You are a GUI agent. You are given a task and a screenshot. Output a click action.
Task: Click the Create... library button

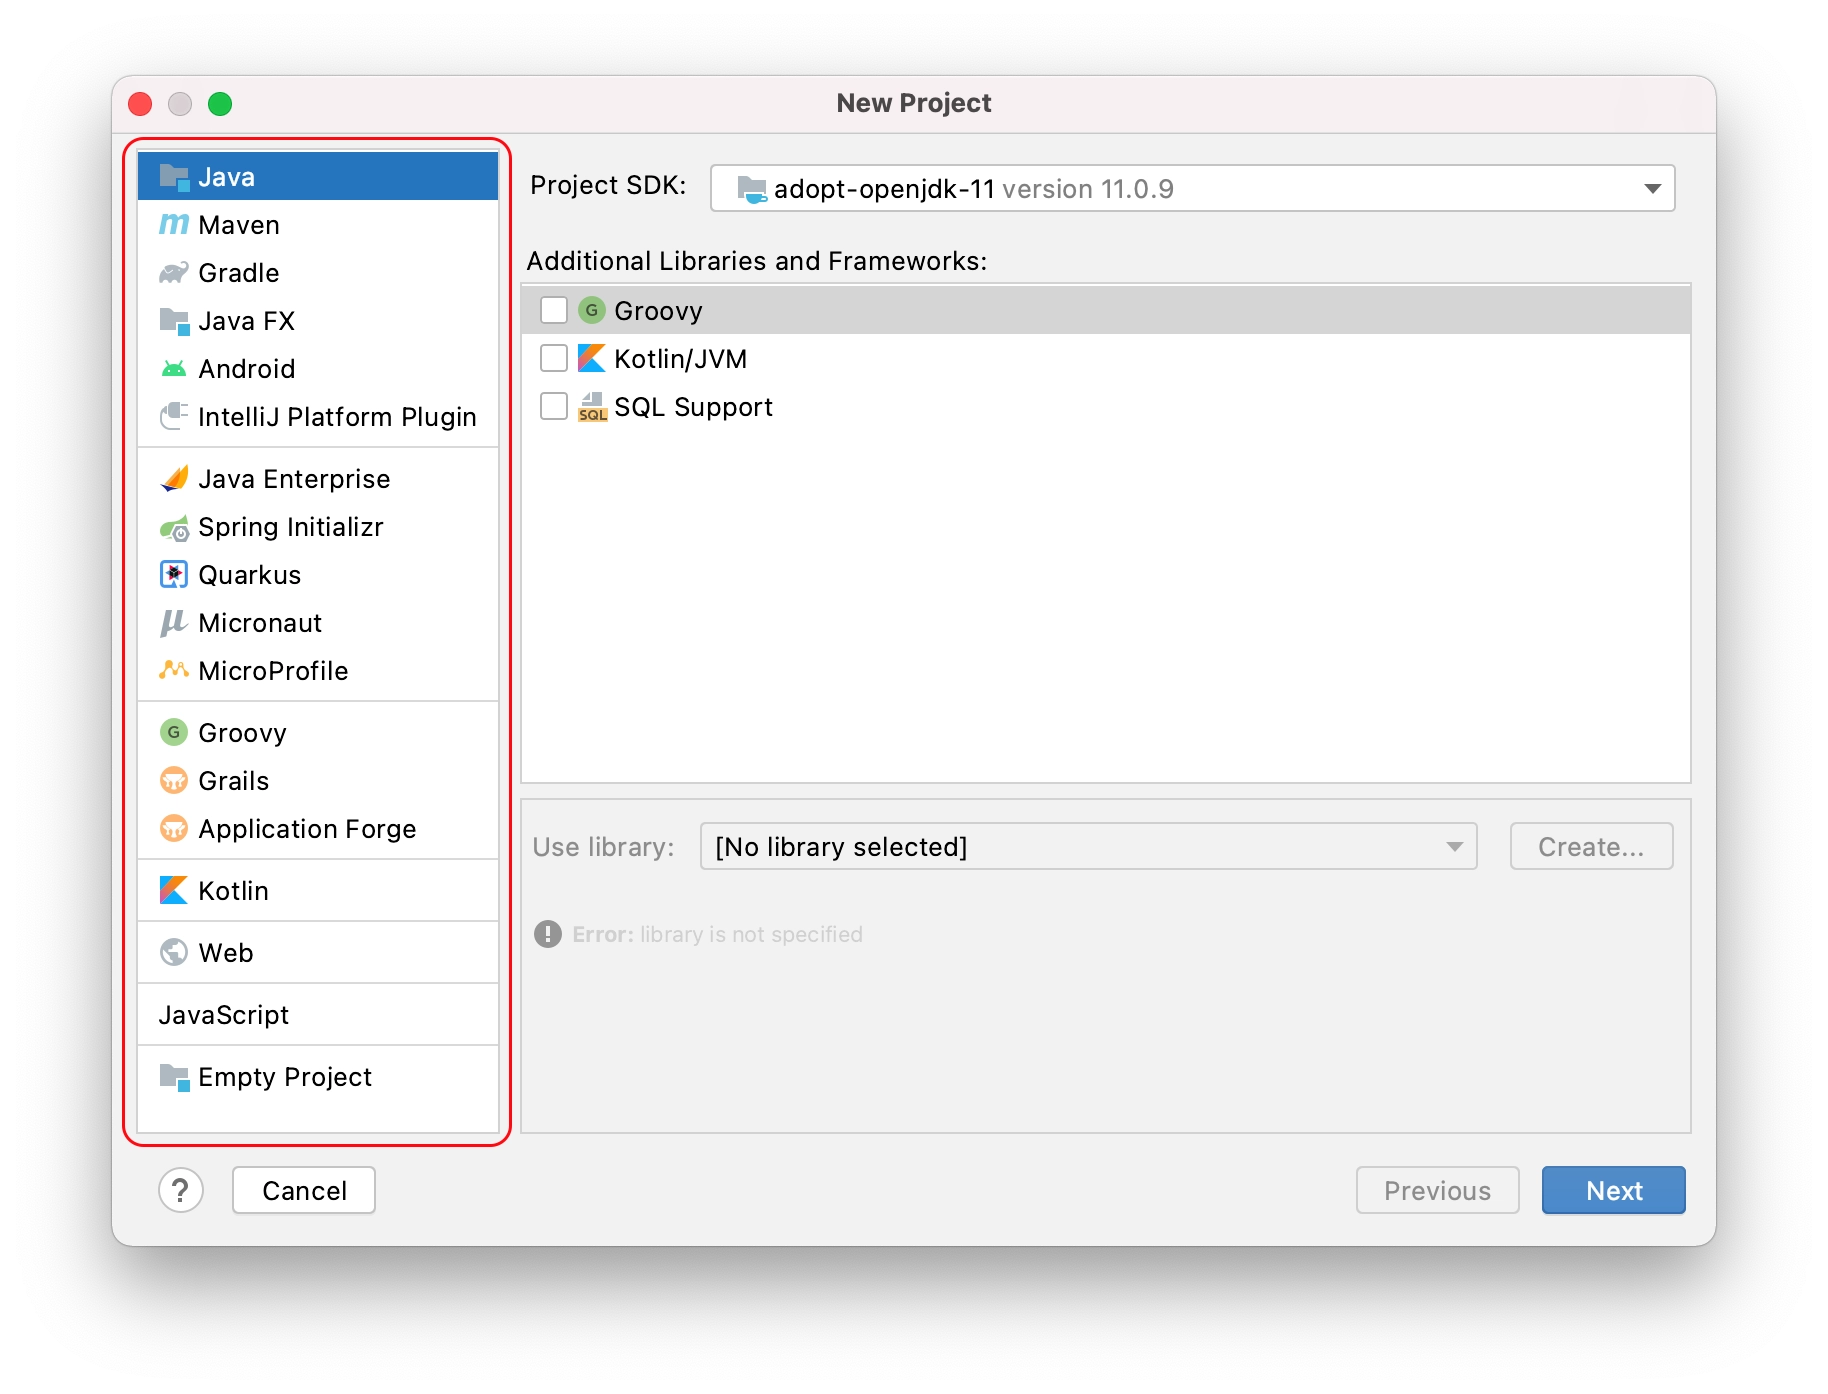coord(1591,847)
